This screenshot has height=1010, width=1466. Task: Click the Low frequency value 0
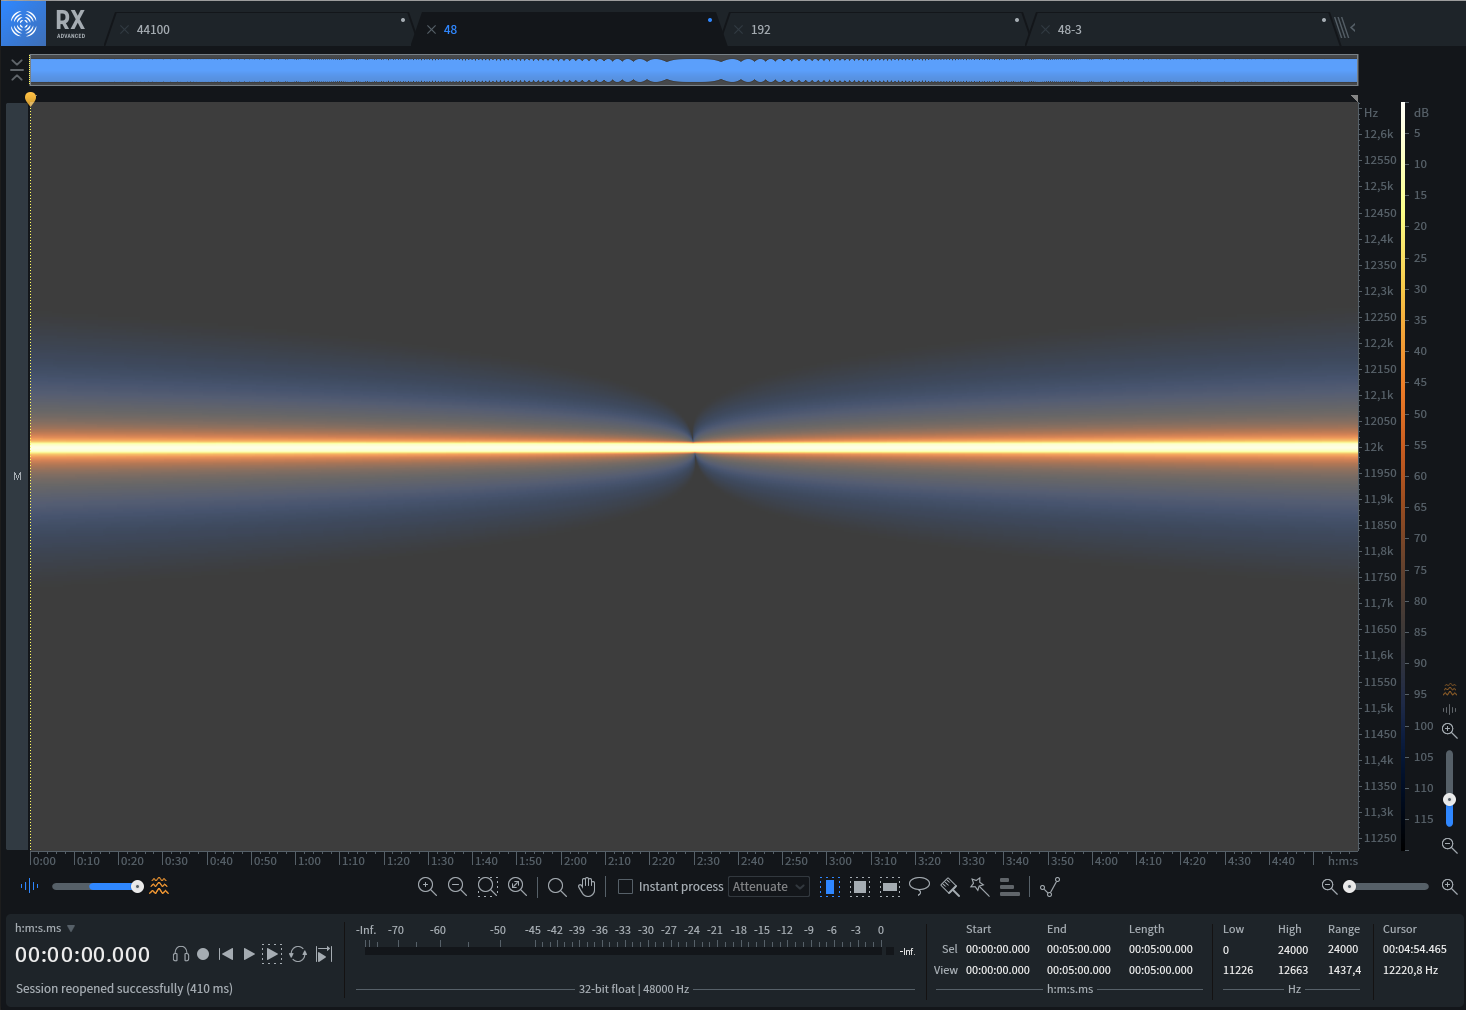point(1226,950)
